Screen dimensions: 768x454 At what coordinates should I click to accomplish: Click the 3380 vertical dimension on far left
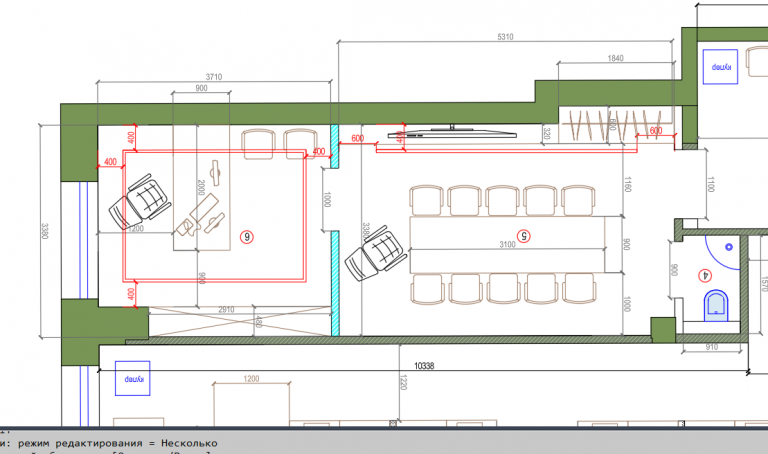(45, 231)
